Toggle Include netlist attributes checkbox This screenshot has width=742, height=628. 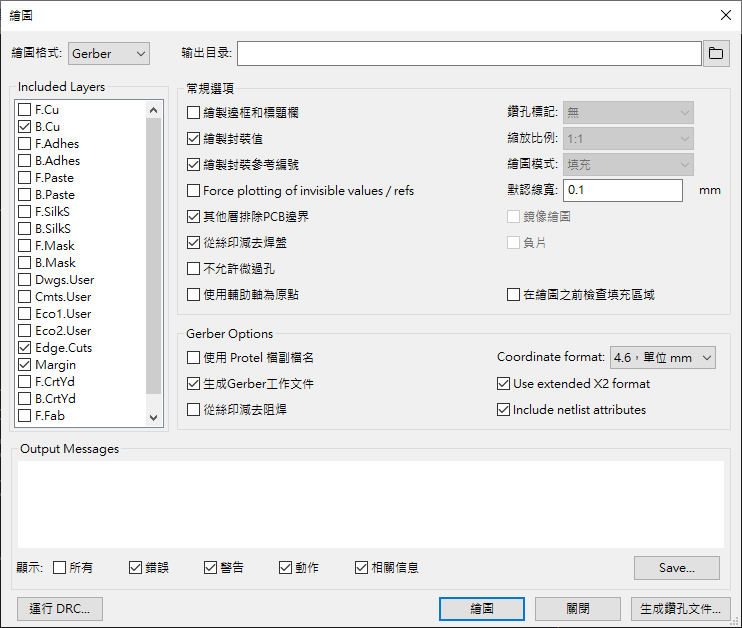pos(504,410)
